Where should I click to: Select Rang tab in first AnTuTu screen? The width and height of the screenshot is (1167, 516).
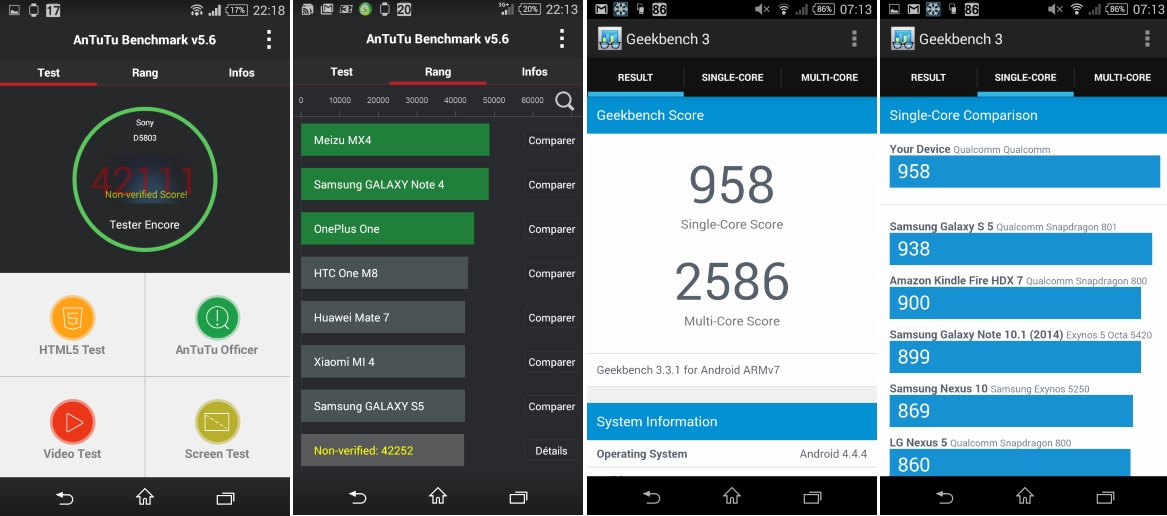[145, 73]
